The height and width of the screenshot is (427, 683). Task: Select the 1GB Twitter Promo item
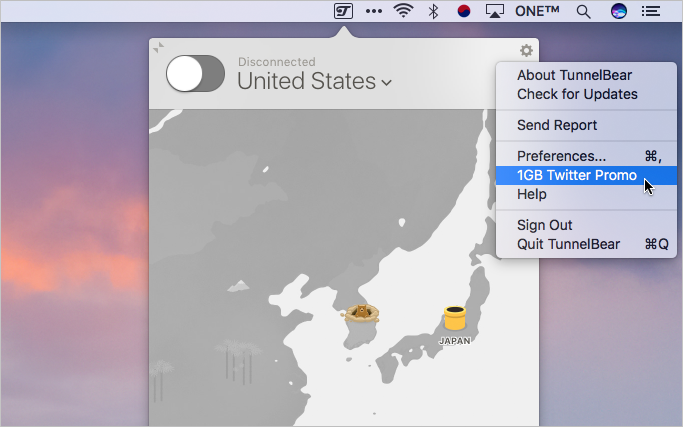(586, 175)
